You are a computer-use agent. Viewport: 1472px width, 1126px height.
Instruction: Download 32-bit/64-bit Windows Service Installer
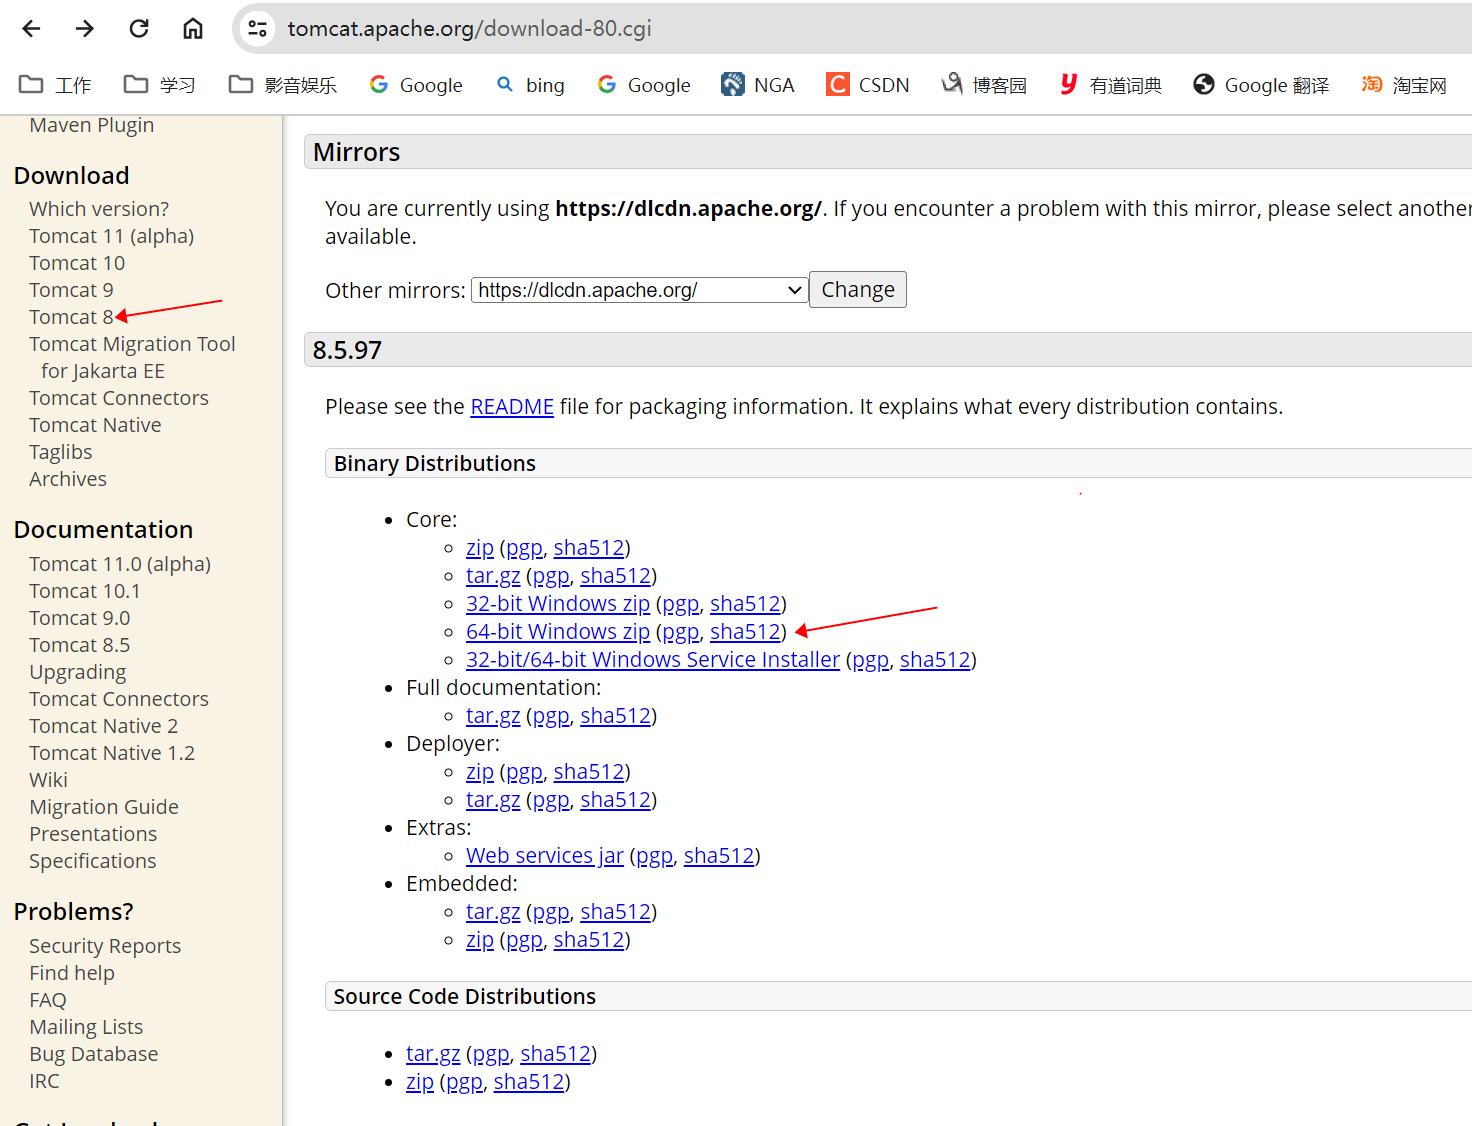[653, 660]
